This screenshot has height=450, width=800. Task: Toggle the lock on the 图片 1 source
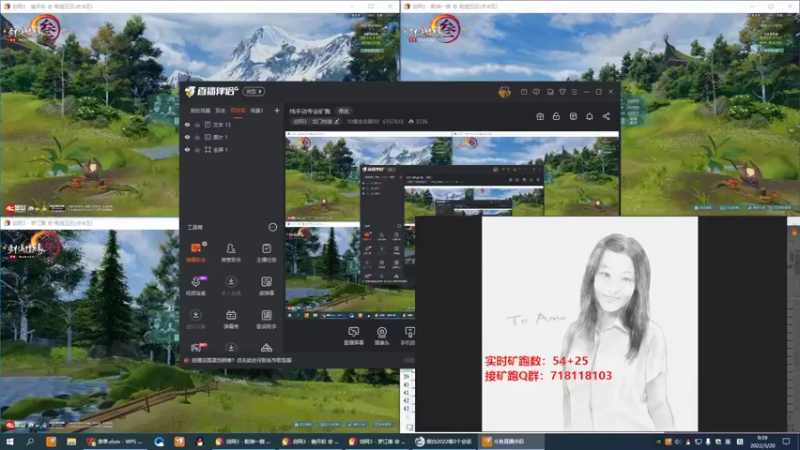pyautogui.click(x=197, y=137)
